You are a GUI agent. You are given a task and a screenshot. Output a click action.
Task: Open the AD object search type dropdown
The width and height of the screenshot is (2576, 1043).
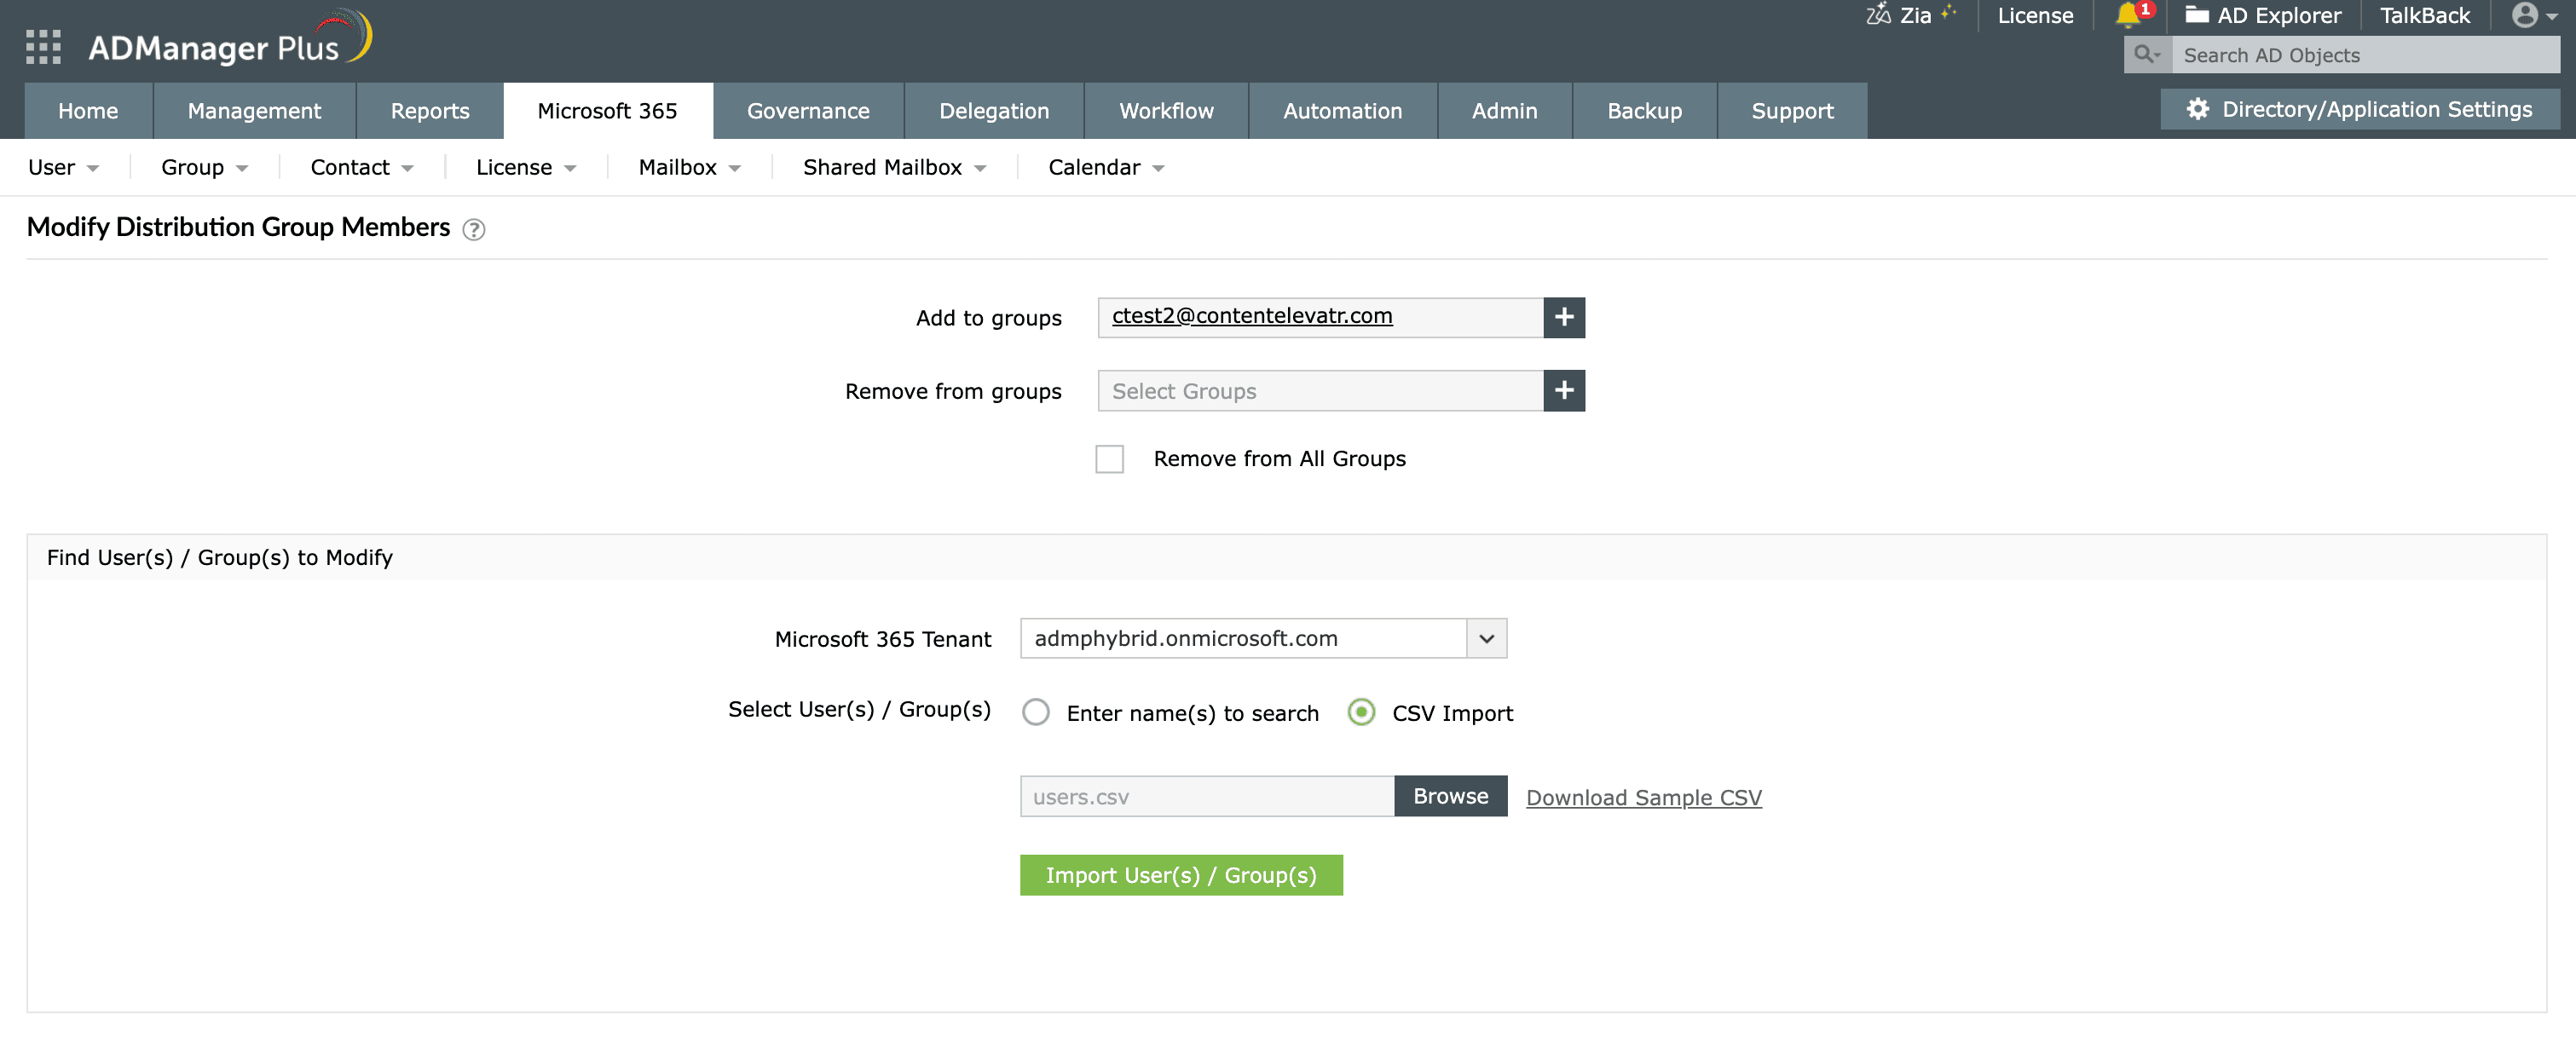[x=2147, y=55]
